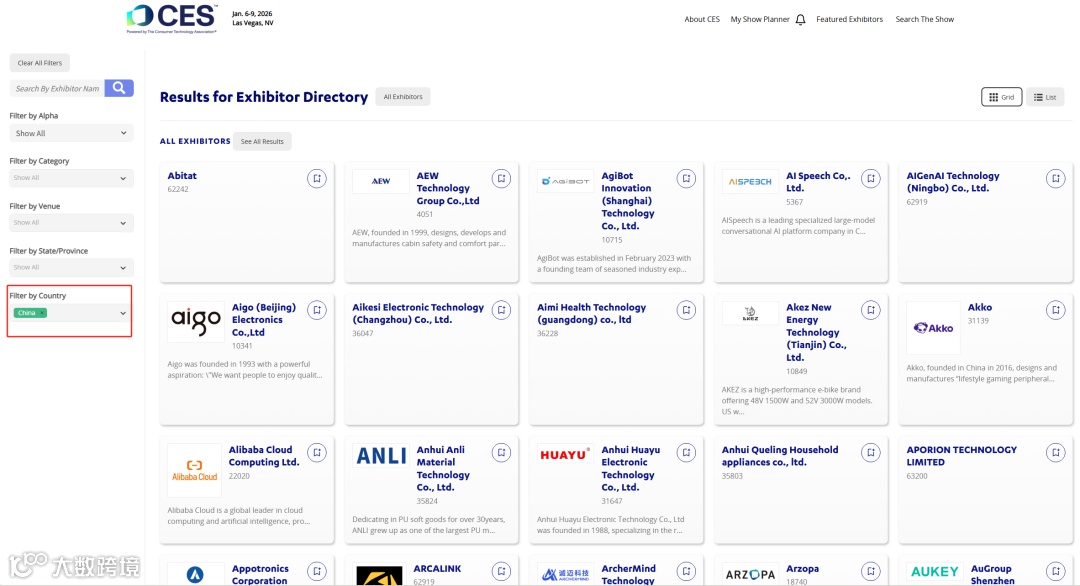1080x586 pixels.
Task: Open Anhui Queling Household appliances link
Action: (x=780, y=456)
